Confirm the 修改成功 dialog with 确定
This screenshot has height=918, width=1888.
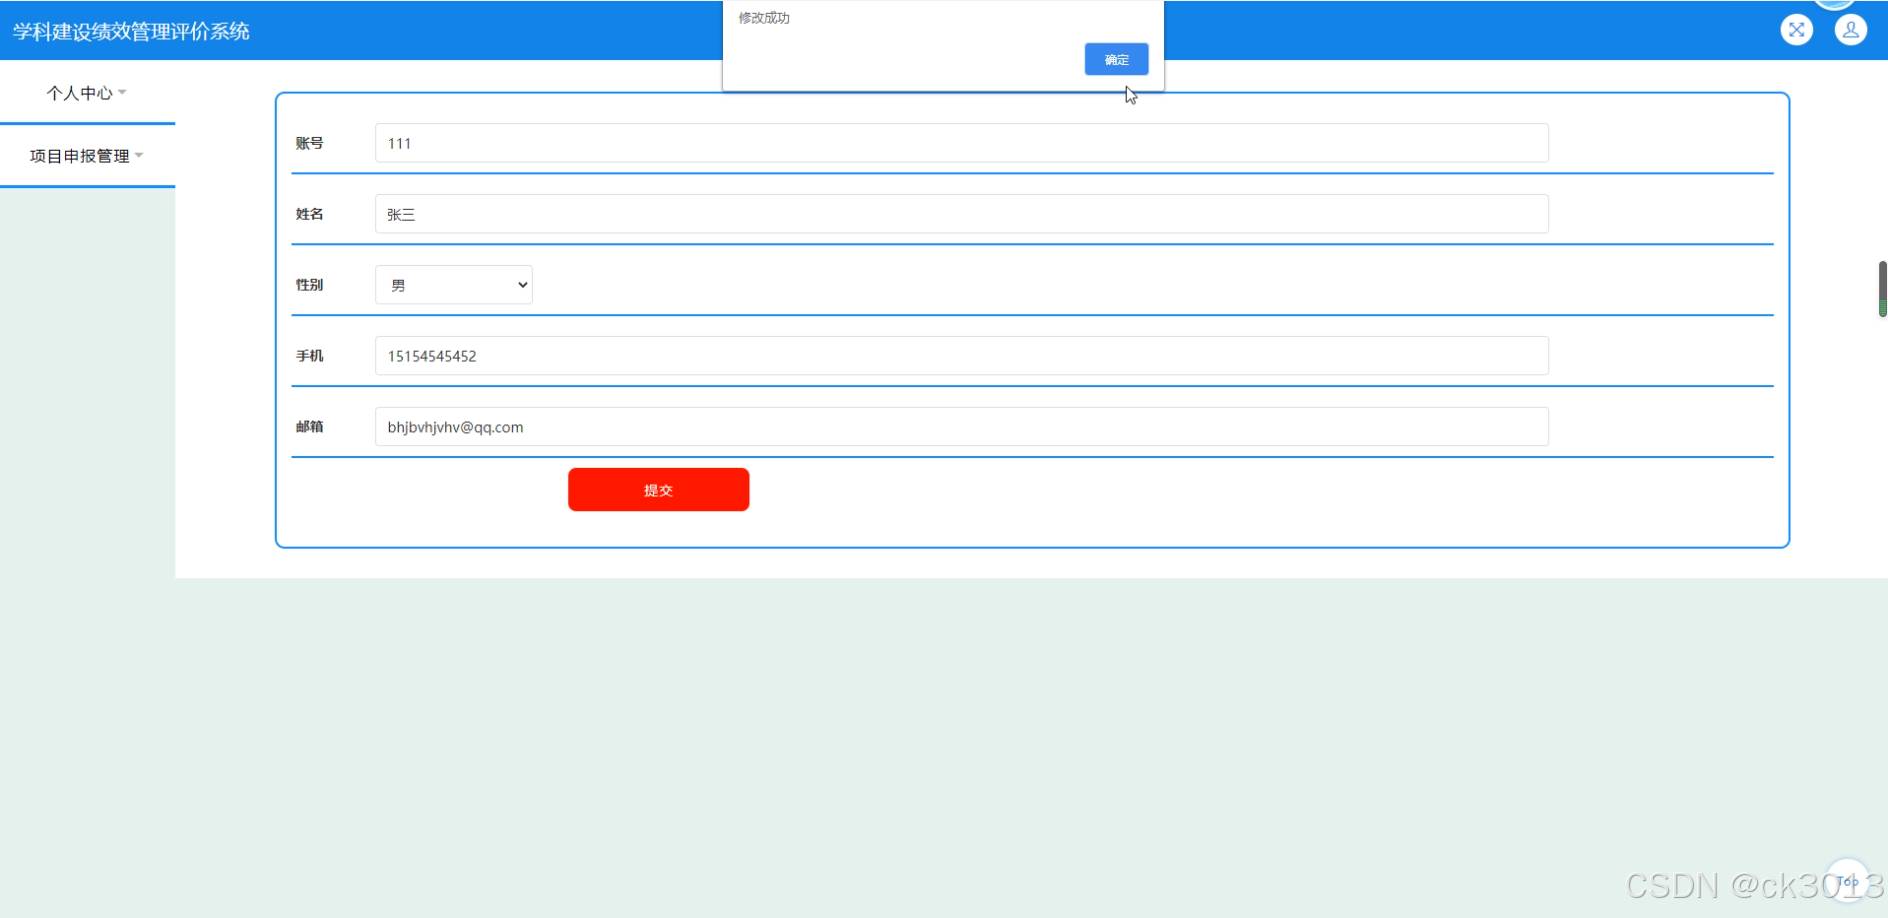1116,60
